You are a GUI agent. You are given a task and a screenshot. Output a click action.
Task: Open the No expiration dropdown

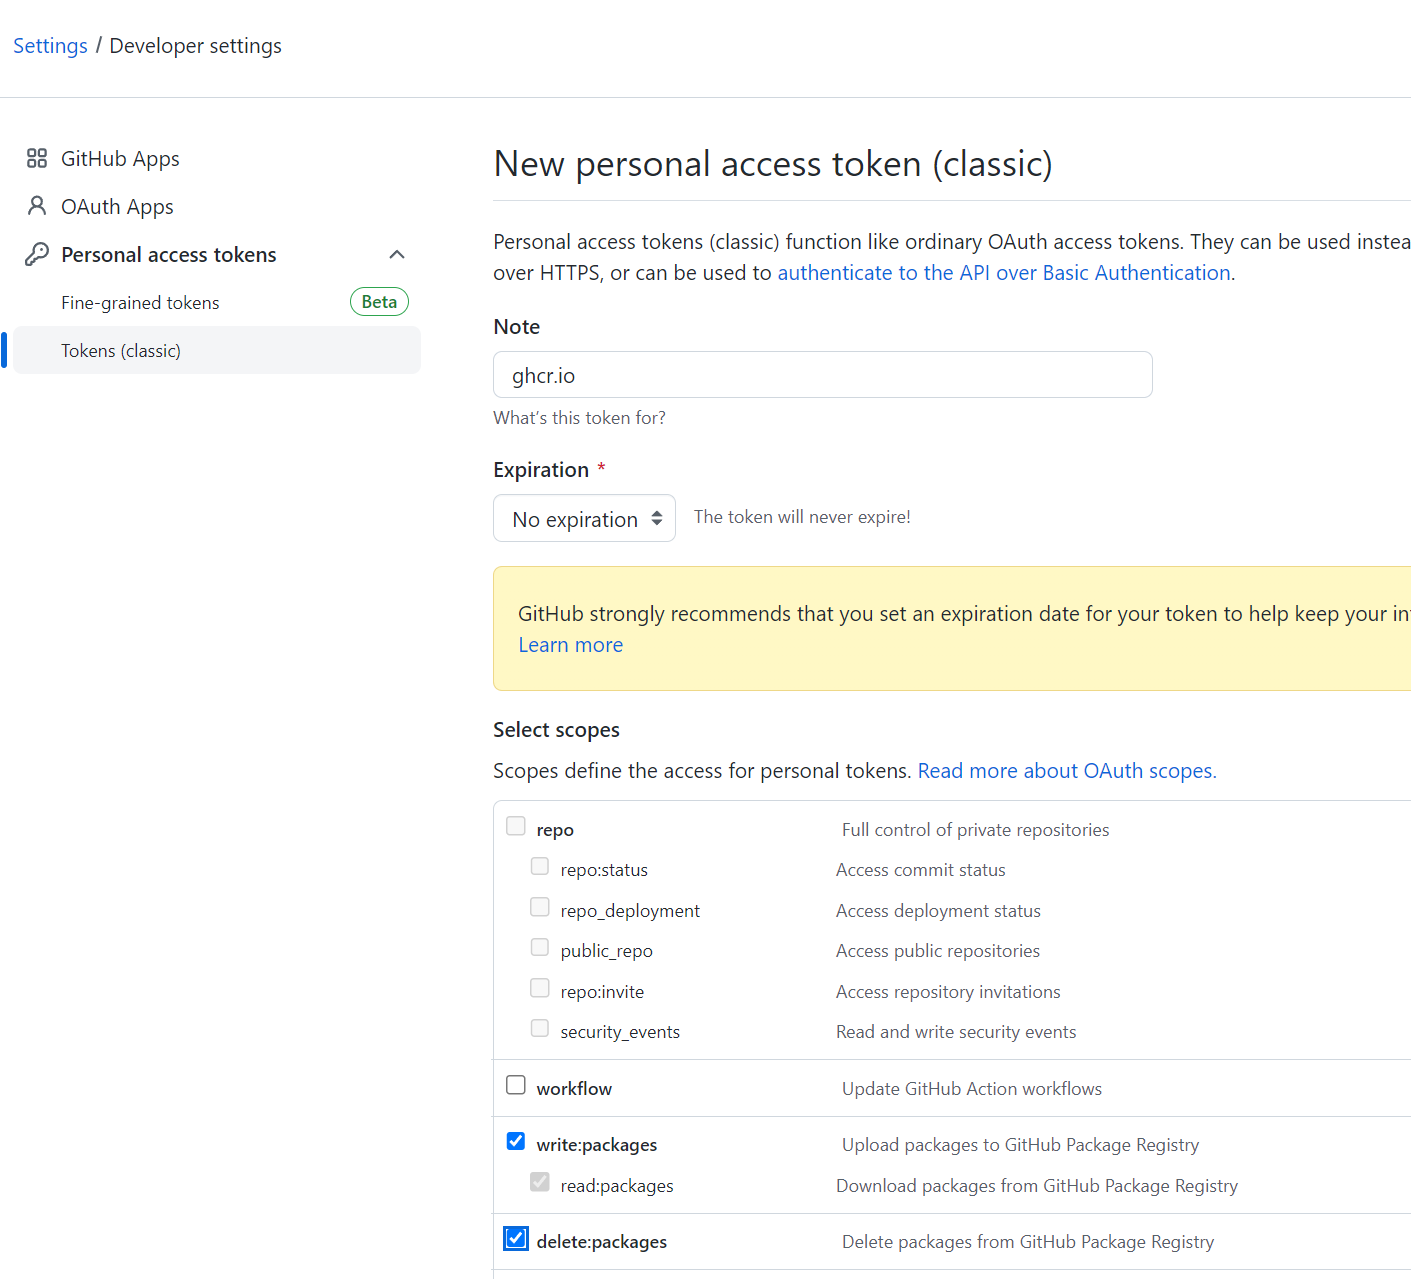584,518
